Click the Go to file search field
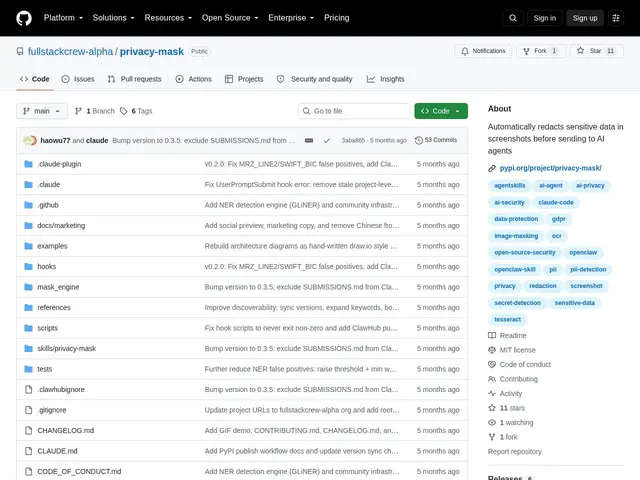This screenshot has height=480, width=640. pyautogui.click(x=354, y=111)
